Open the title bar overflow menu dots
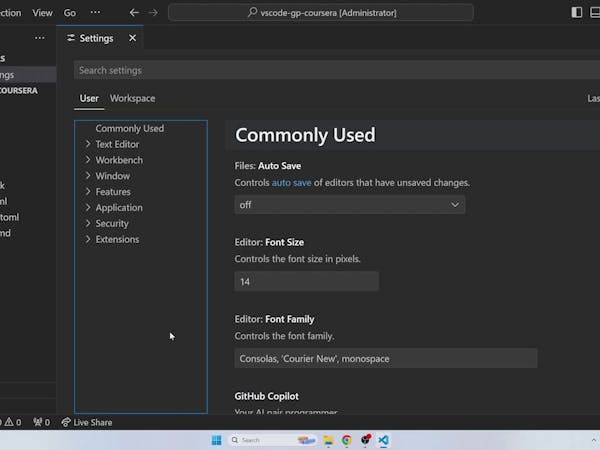Viewport: 600px width, 450px height. [95, 12]
